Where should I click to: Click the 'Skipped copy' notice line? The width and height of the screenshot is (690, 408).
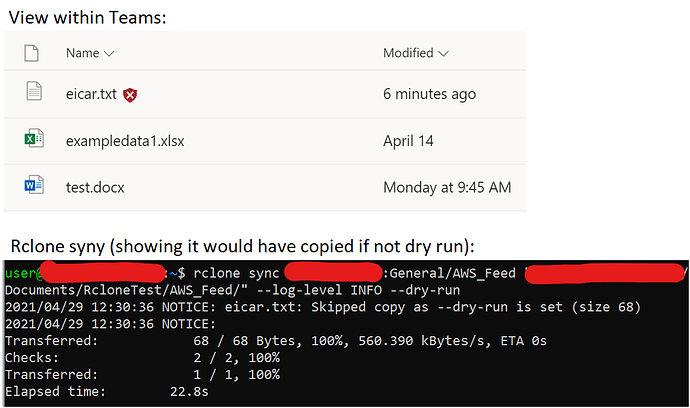[323, 307]
